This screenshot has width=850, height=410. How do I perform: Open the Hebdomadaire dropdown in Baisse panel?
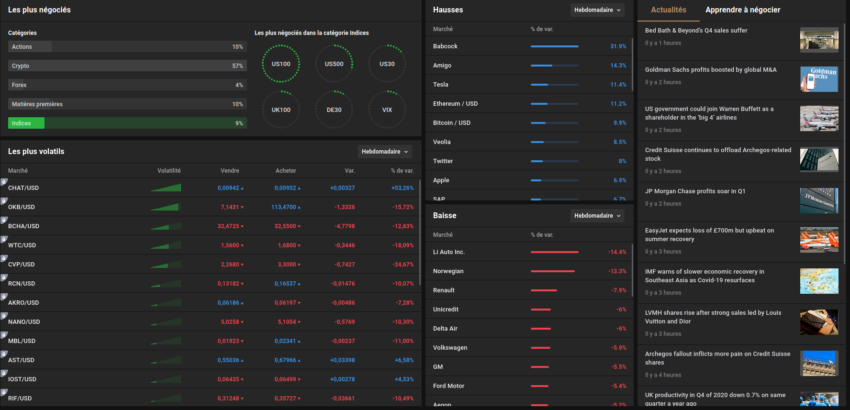click(x=596, y=215)
